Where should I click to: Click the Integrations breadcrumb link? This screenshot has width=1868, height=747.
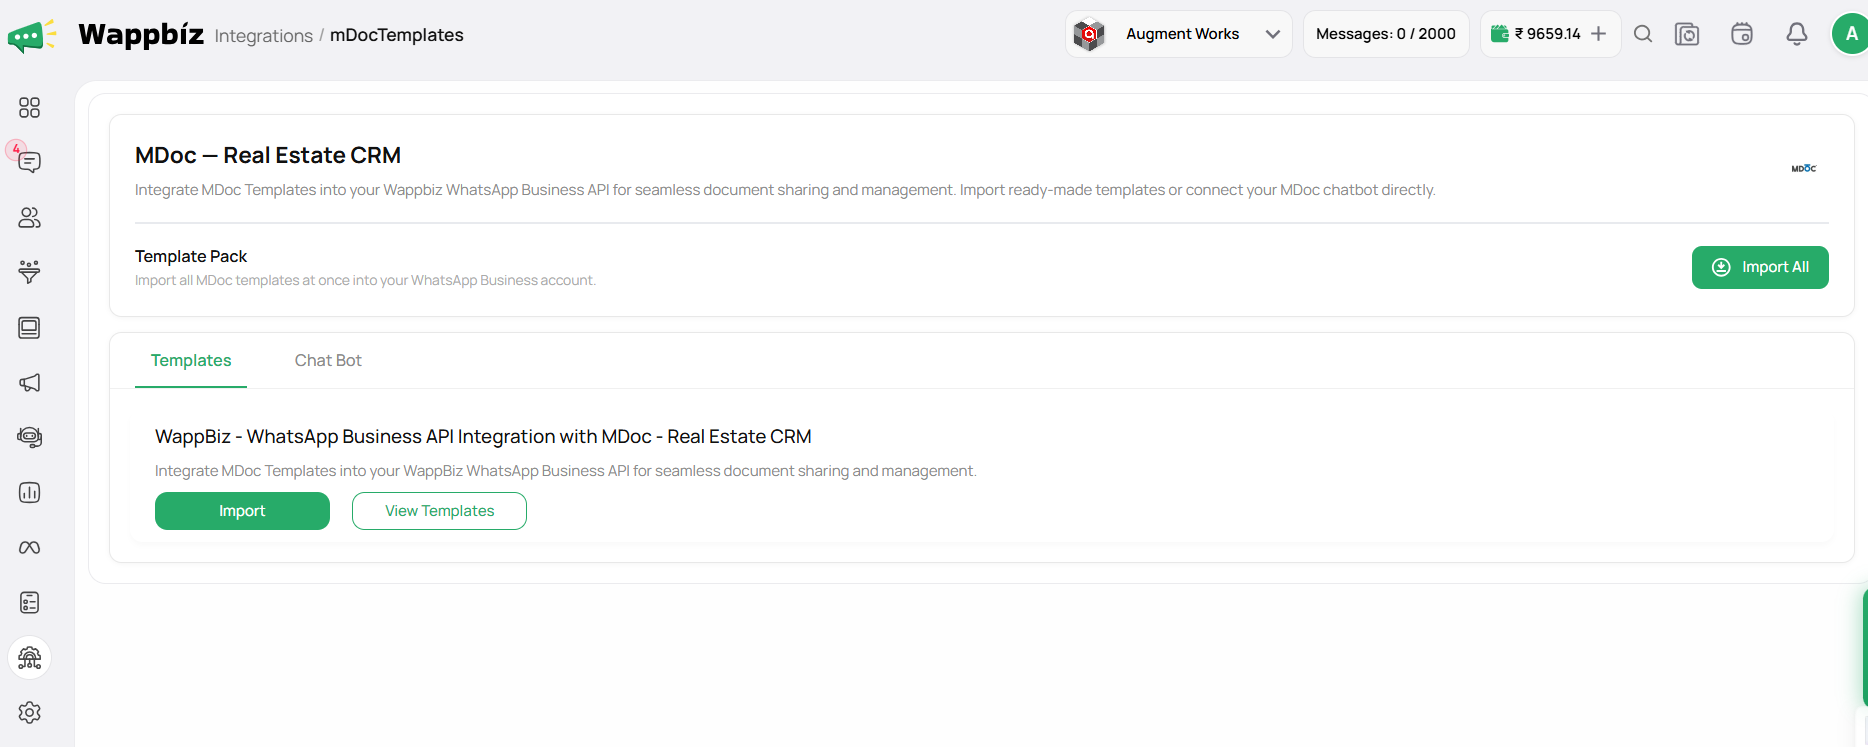(x=264, y=36)
